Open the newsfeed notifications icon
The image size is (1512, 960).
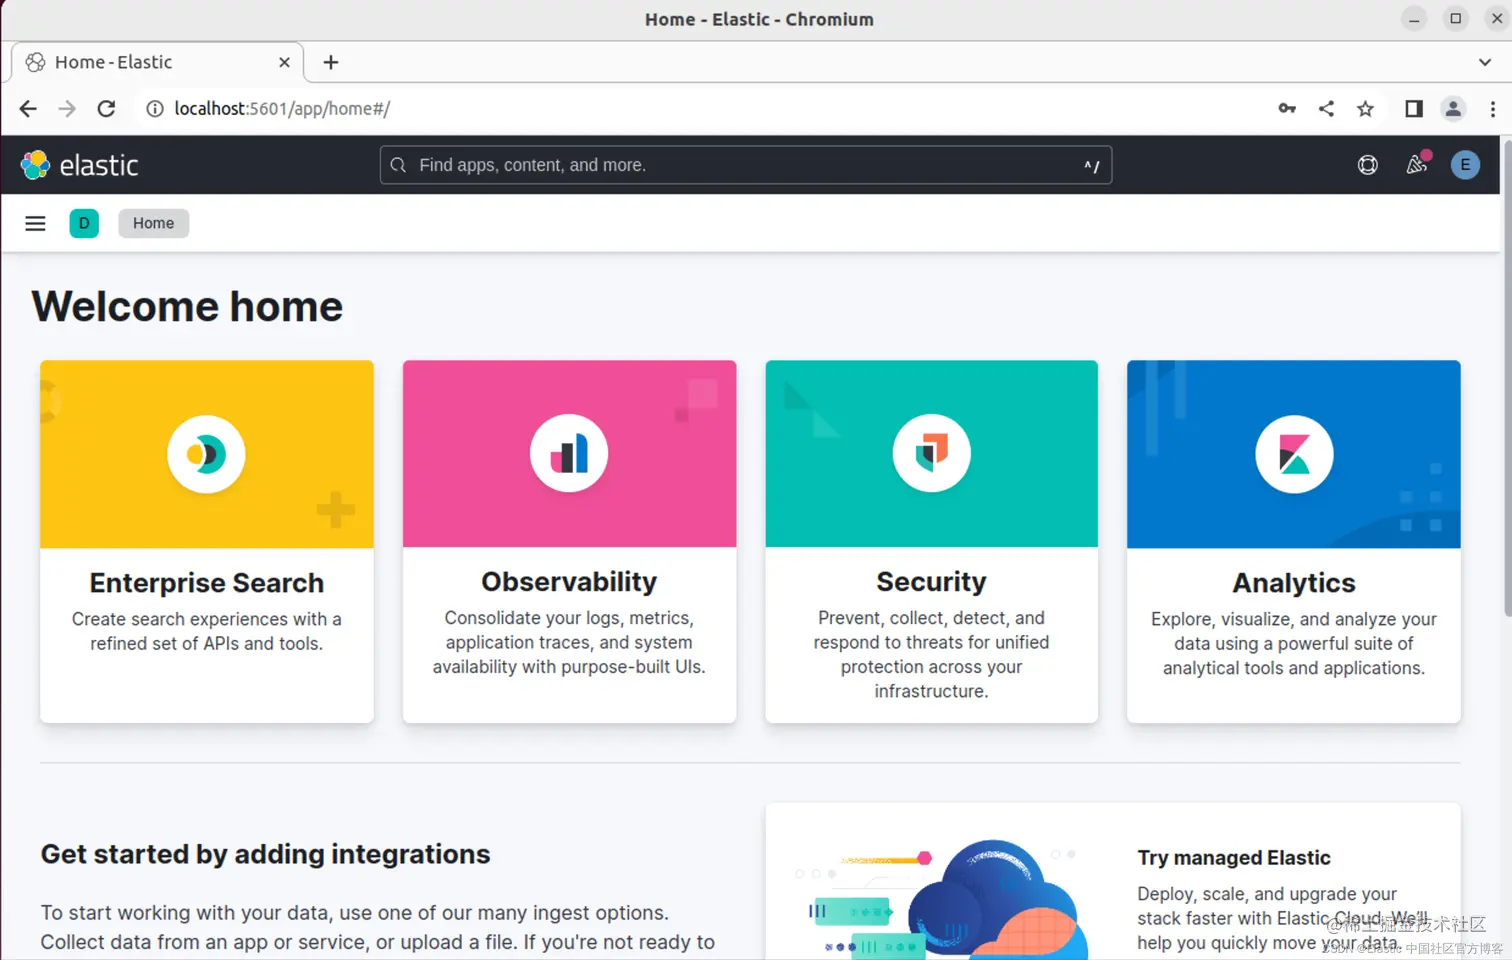point(1417,164)
